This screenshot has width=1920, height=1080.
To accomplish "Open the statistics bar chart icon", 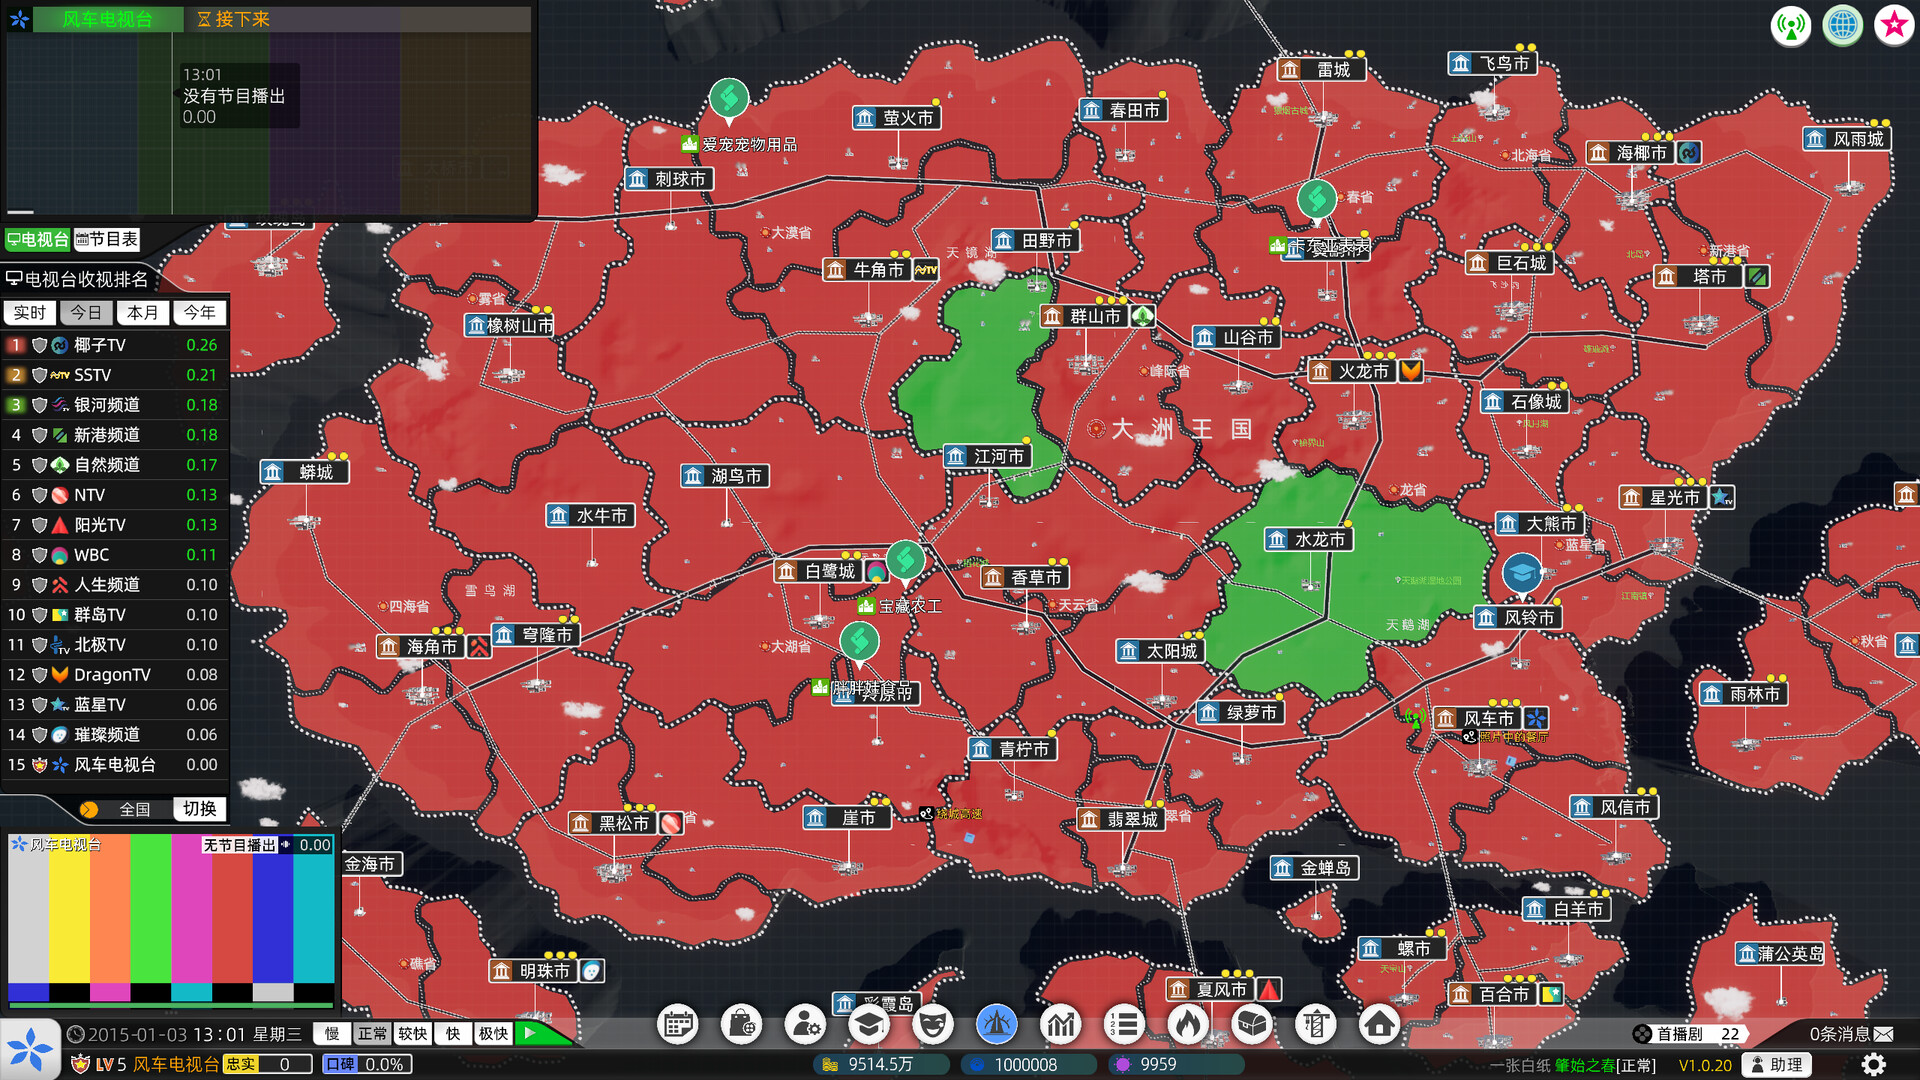I will [x=1061, y=1024].
